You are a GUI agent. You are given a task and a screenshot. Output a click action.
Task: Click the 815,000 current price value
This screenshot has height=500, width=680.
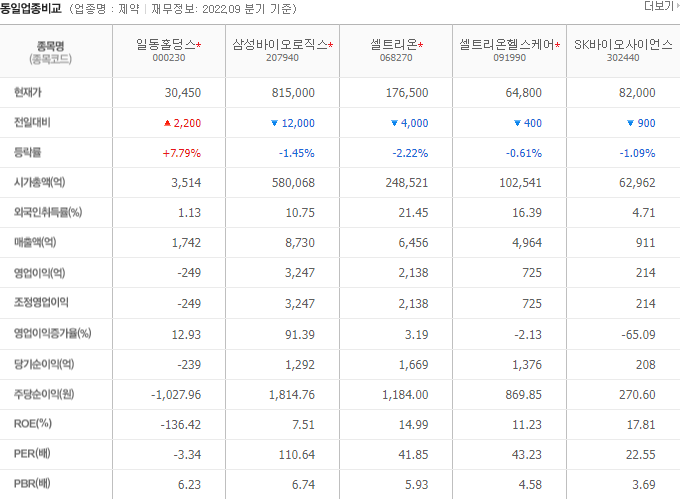293,93
